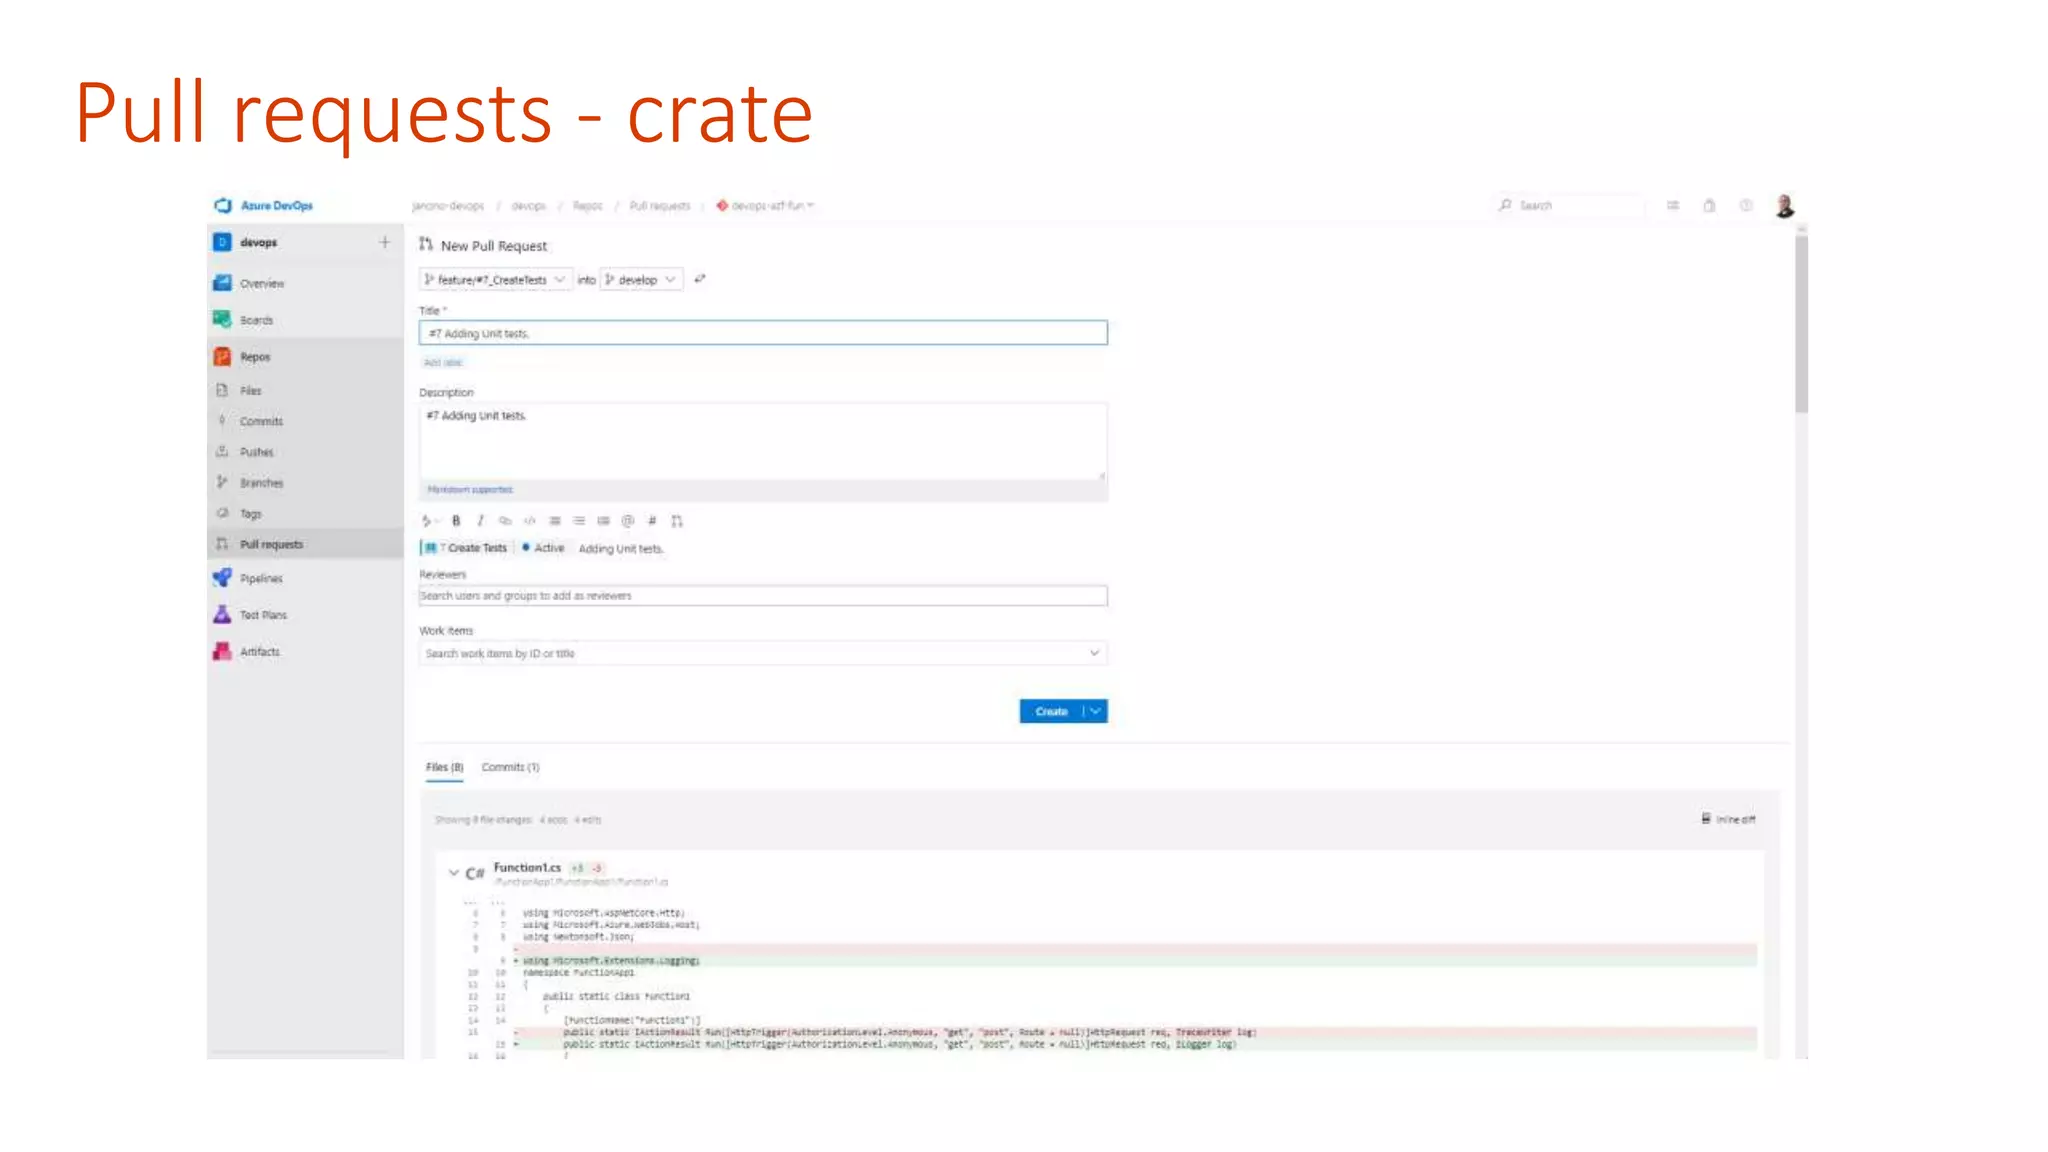Toggle bold formatting in description toolbar
The image size is (2048, 1152).
pos(456,520)
